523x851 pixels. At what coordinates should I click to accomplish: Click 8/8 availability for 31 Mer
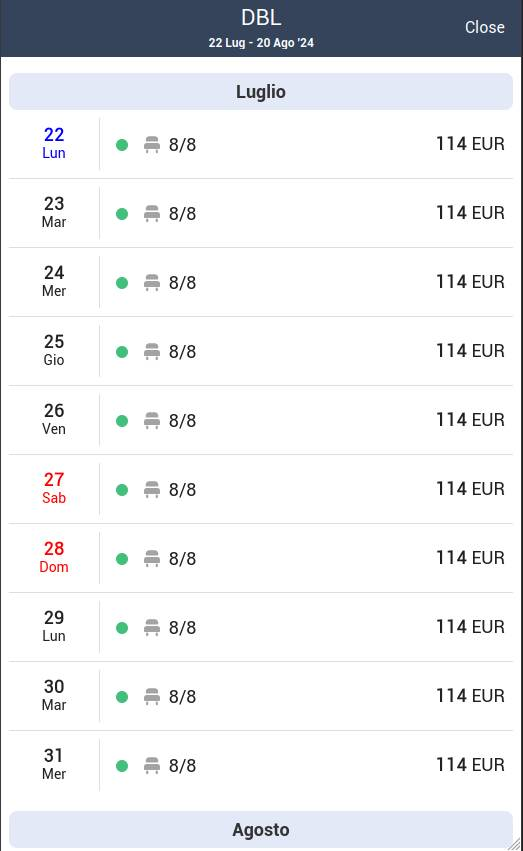[x=182, y=766]
